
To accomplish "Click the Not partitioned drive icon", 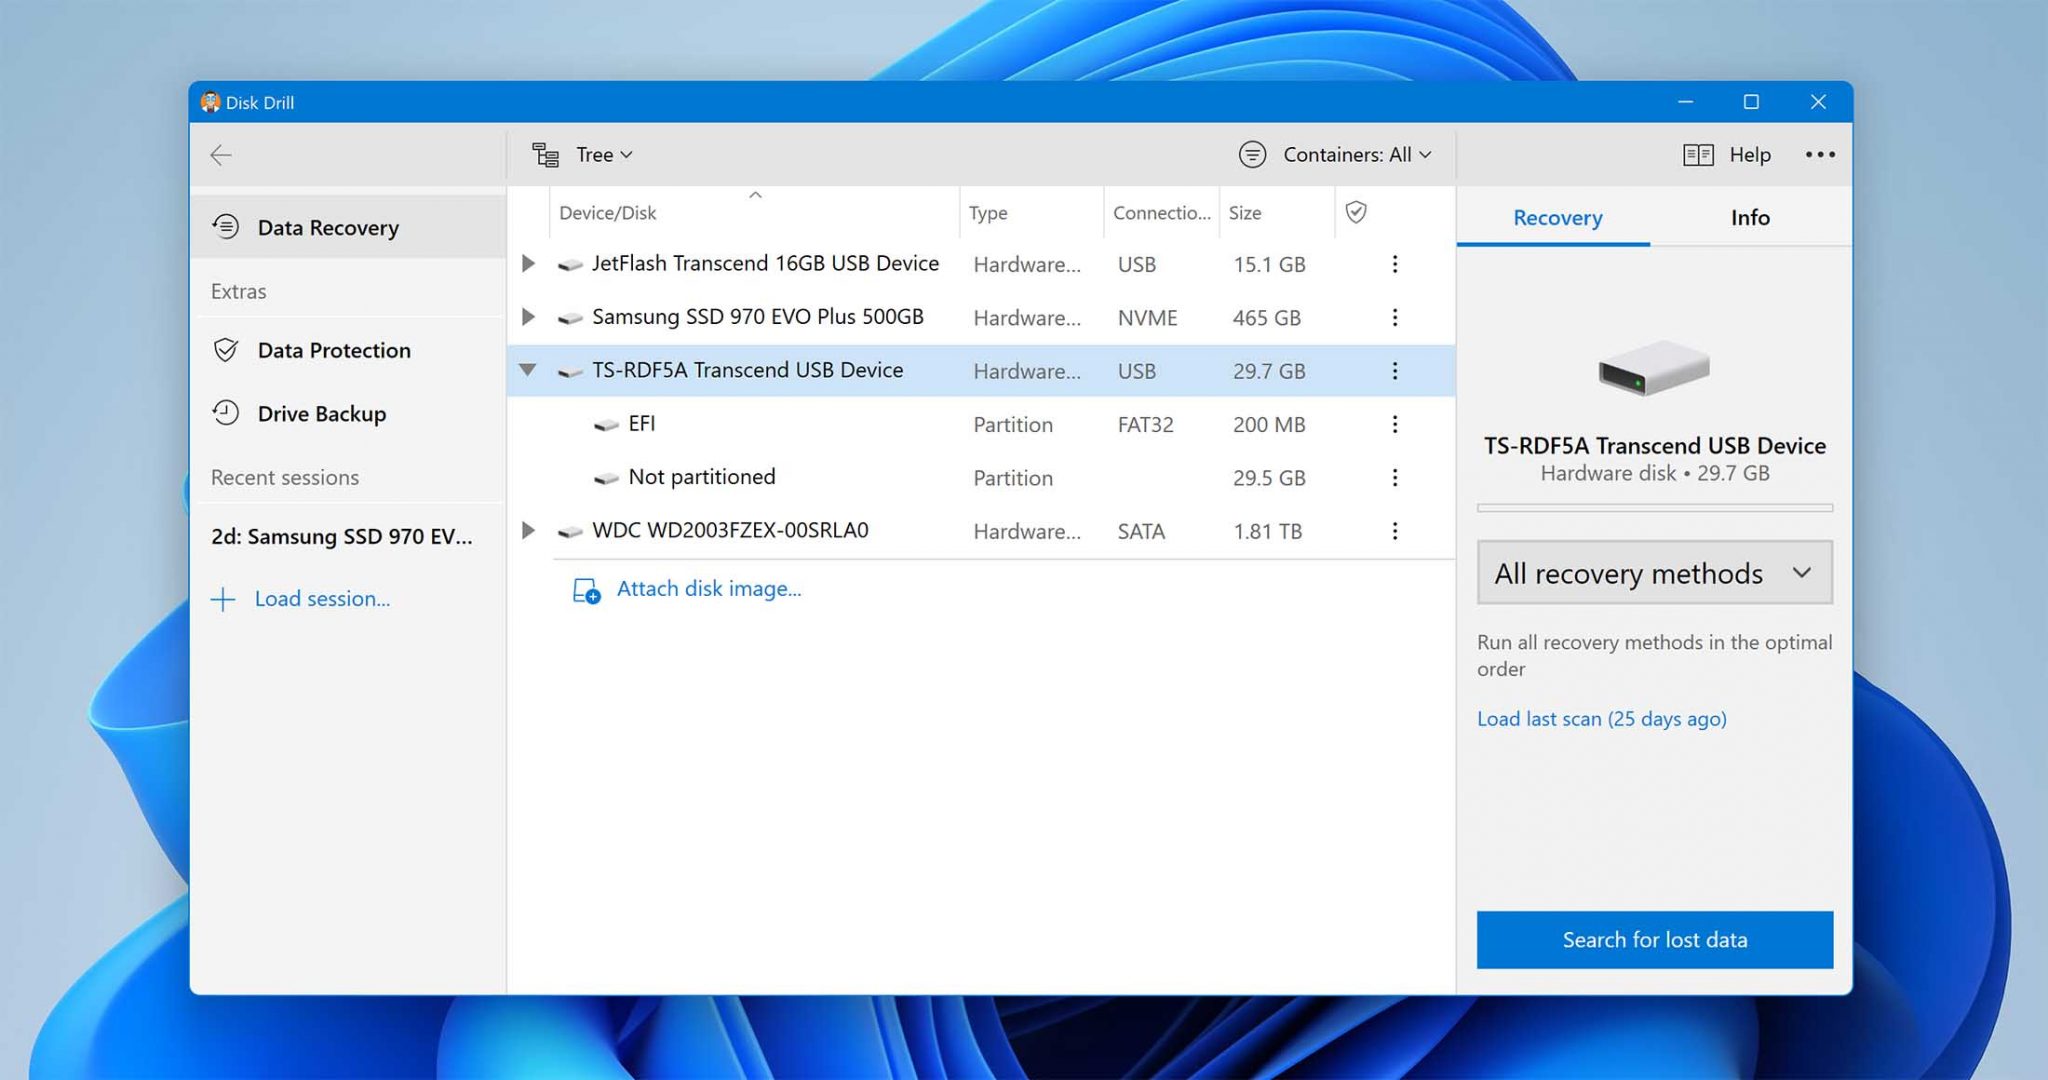I will [x=606, y=479].
